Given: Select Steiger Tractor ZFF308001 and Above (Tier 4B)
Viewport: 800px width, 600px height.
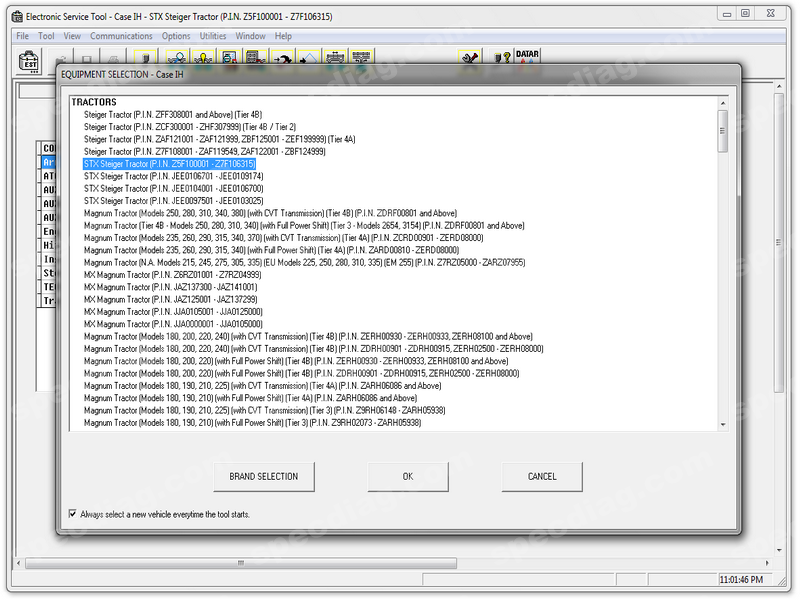Looking at the screenshot, I should pos(172,115).
